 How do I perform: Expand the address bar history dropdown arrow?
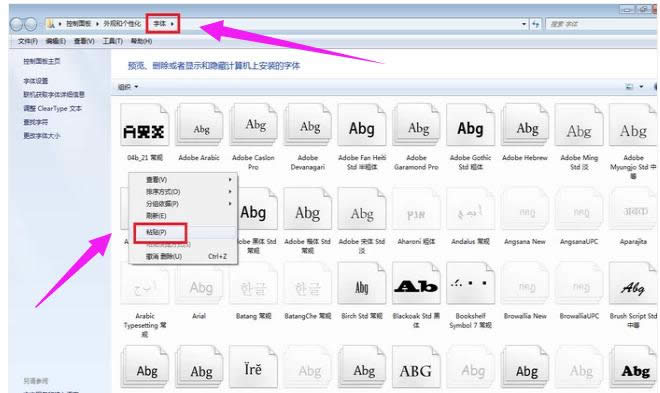pyautogui.click(x=524, y=24)
